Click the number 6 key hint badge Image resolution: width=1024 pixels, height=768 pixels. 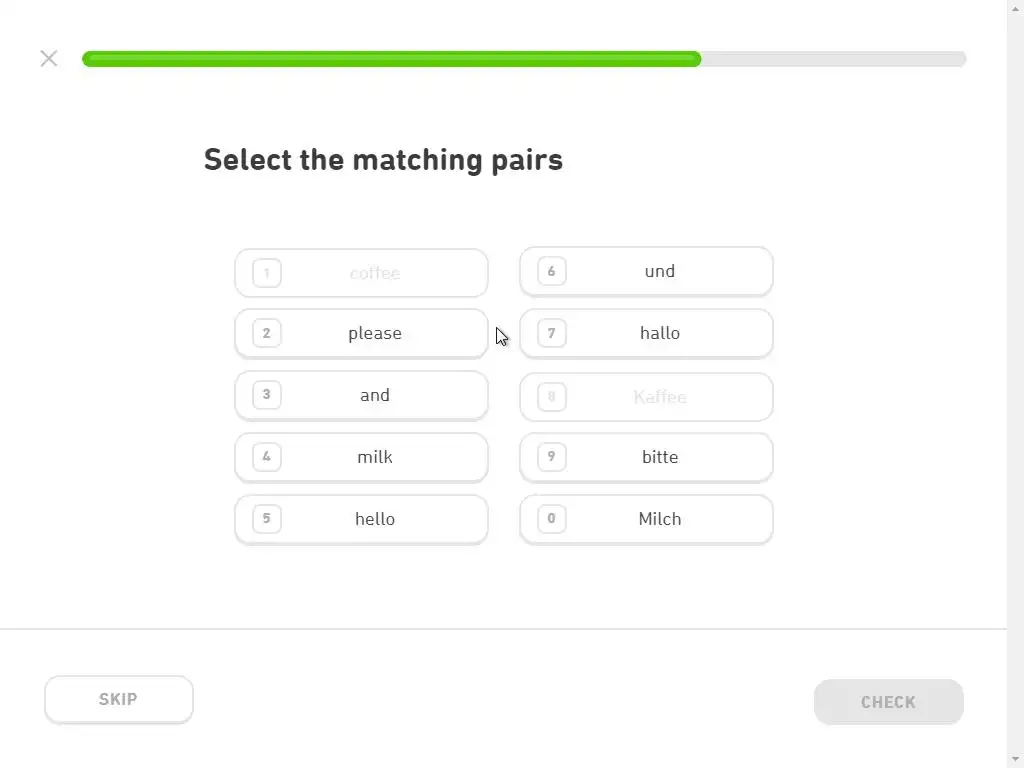pos(551,271)
